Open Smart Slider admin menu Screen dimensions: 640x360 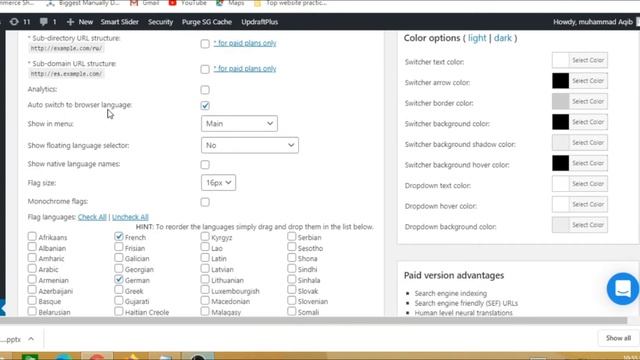pos(120,22)
